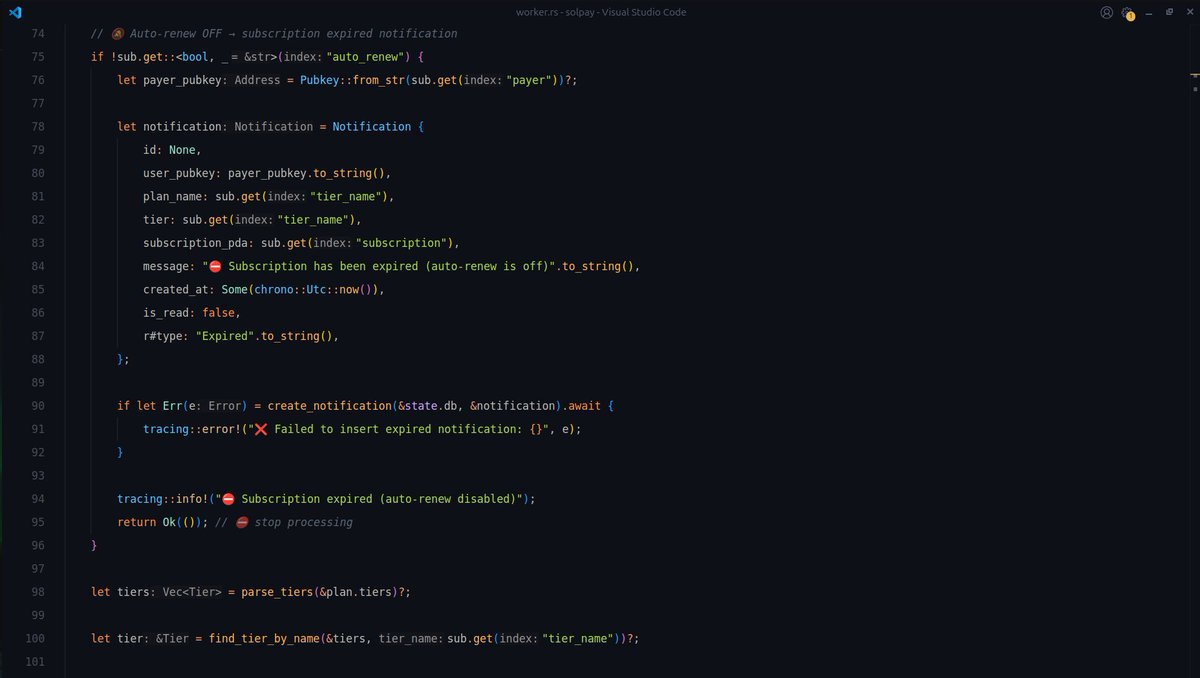Click line number 90 in the gutter
Screen dimensions: 1200x678
[x=38, y=406]
